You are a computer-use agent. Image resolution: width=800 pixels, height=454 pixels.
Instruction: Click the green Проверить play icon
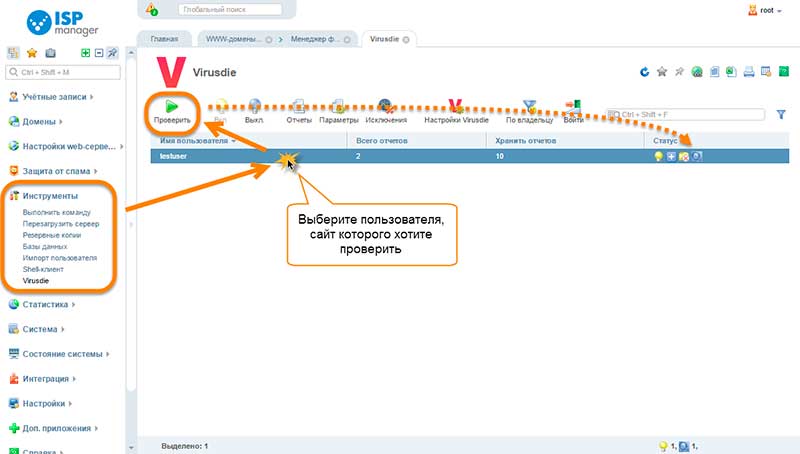click(x=171, y=107)
